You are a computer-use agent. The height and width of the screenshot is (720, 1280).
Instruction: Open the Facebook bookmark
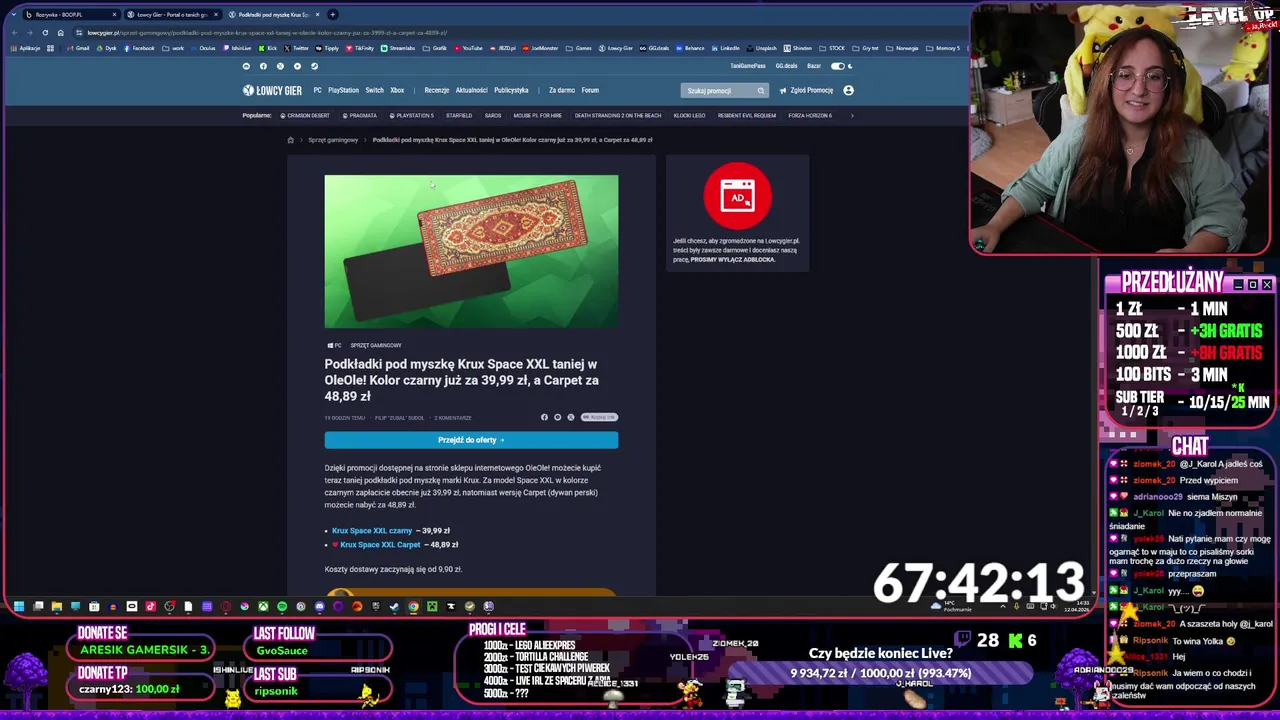(139, 48)
